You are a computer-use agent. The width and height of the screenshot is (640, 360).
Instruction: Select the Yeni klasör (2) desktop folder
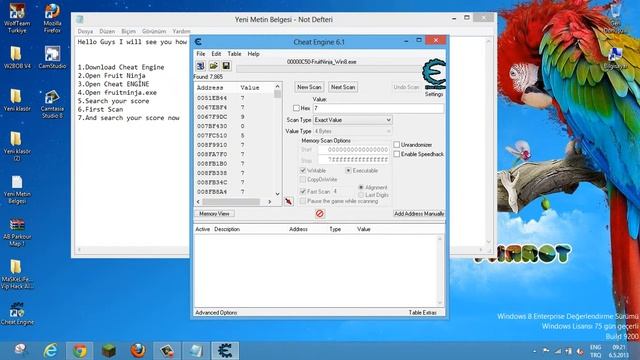[17, 147]
